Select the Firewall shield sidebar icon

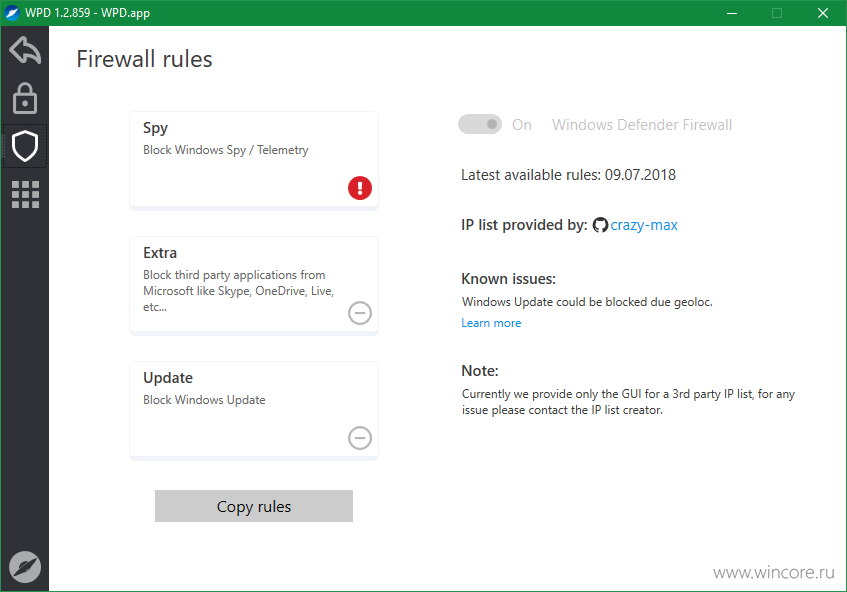tap(25, 146)
